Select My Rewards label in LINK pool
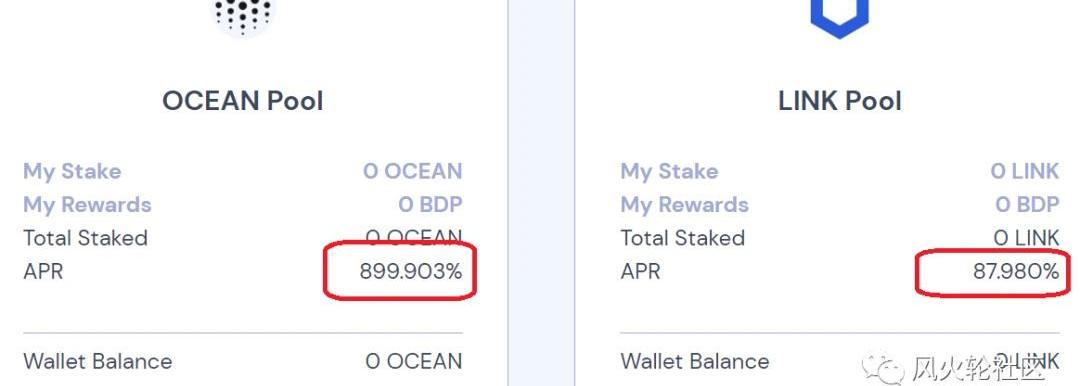 point(685,205)
